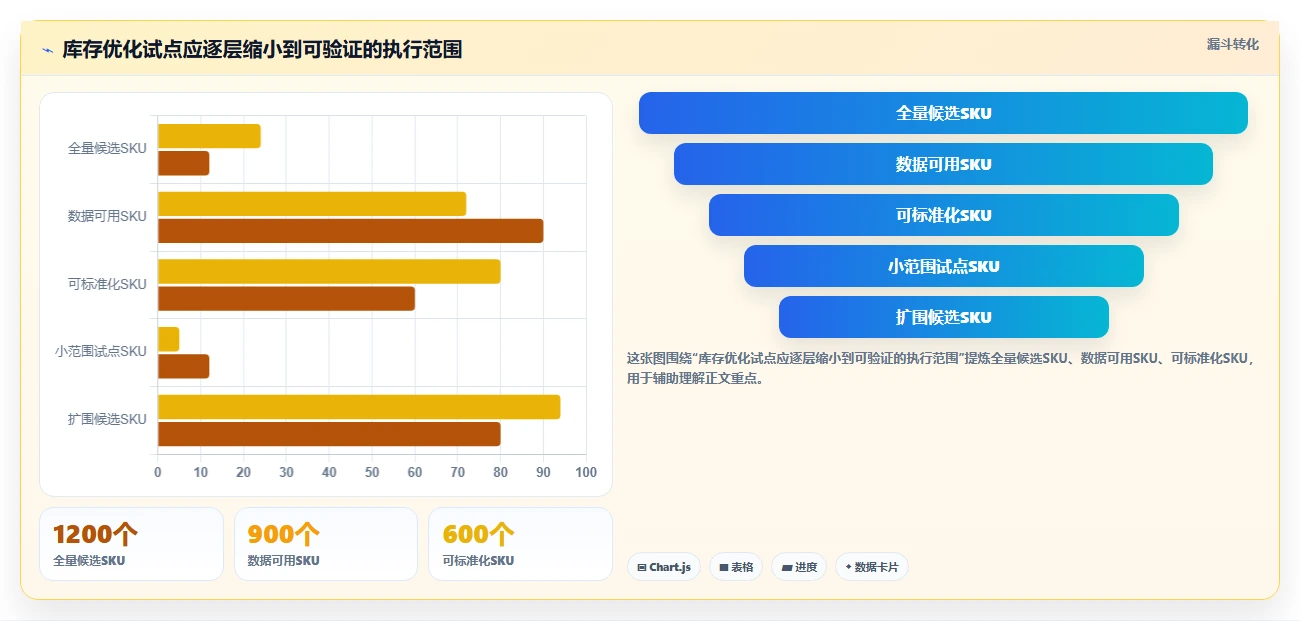Viewport: 1300px width, 621px height.
Task: Click the brown bar for 可标准化SKU
Action: click(x=286, y=298)
